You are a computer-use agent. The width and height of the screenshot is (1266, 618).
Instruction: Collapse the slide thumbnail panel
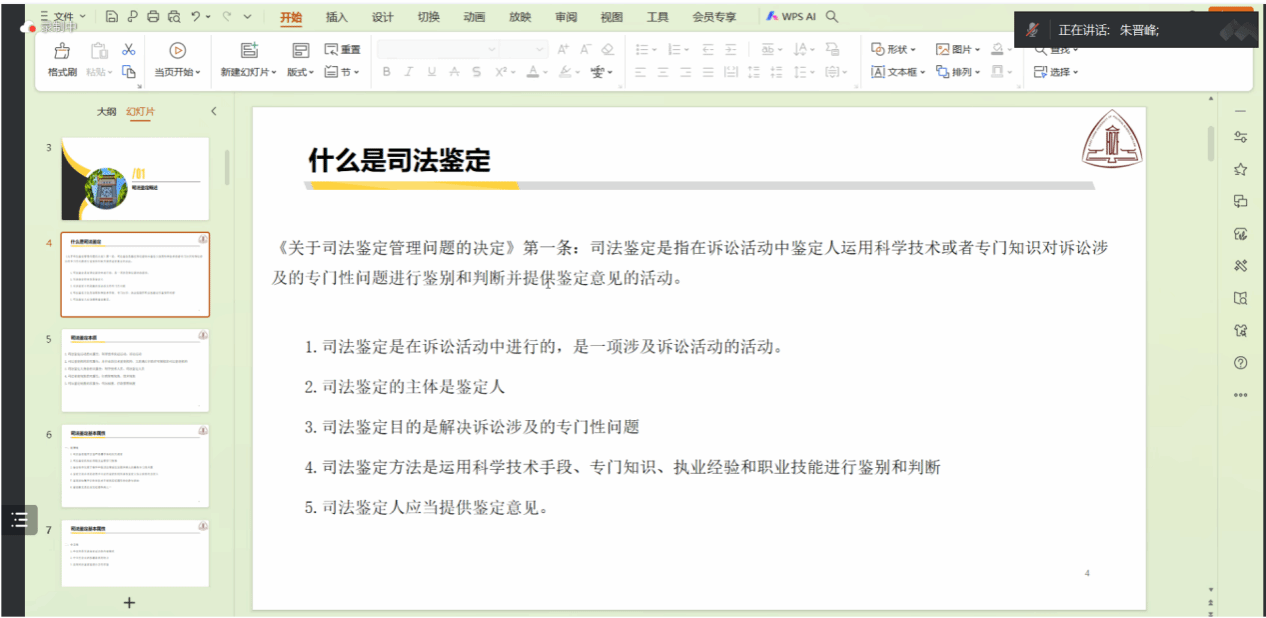pos(213,111)
